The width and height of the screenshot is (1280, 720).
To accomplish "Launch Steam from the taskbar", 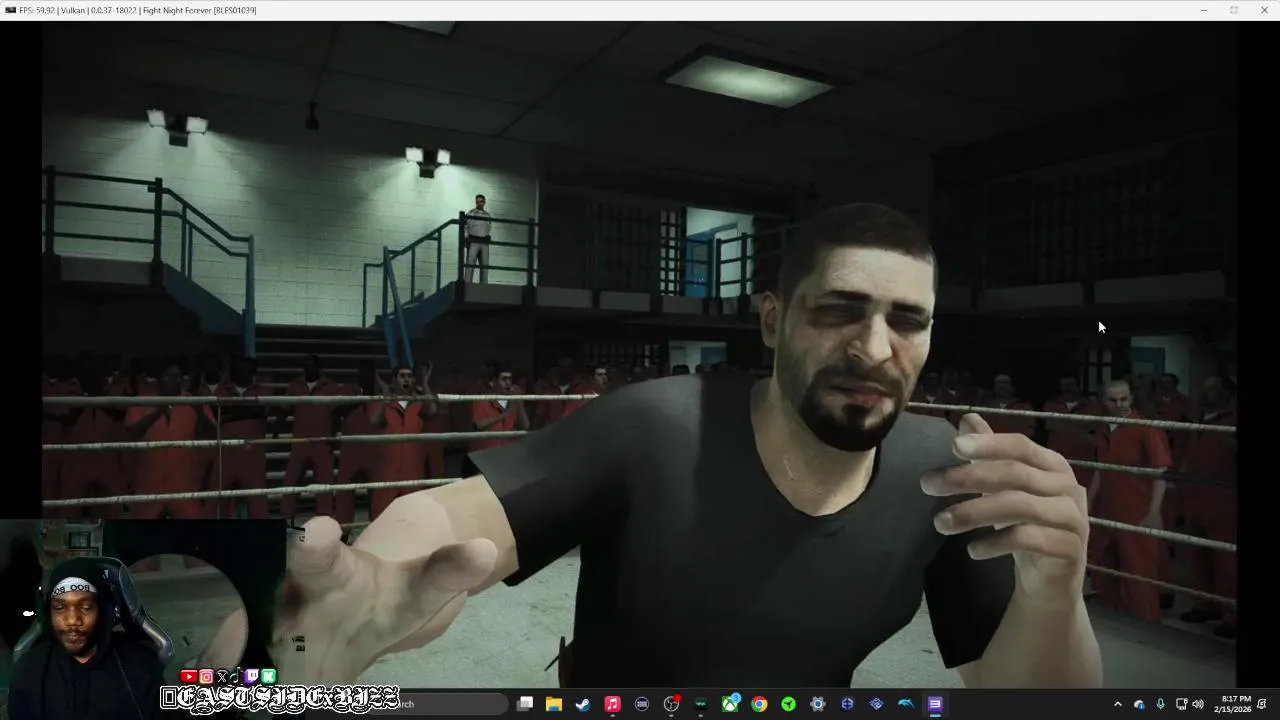I will click(x=583, y=704).
